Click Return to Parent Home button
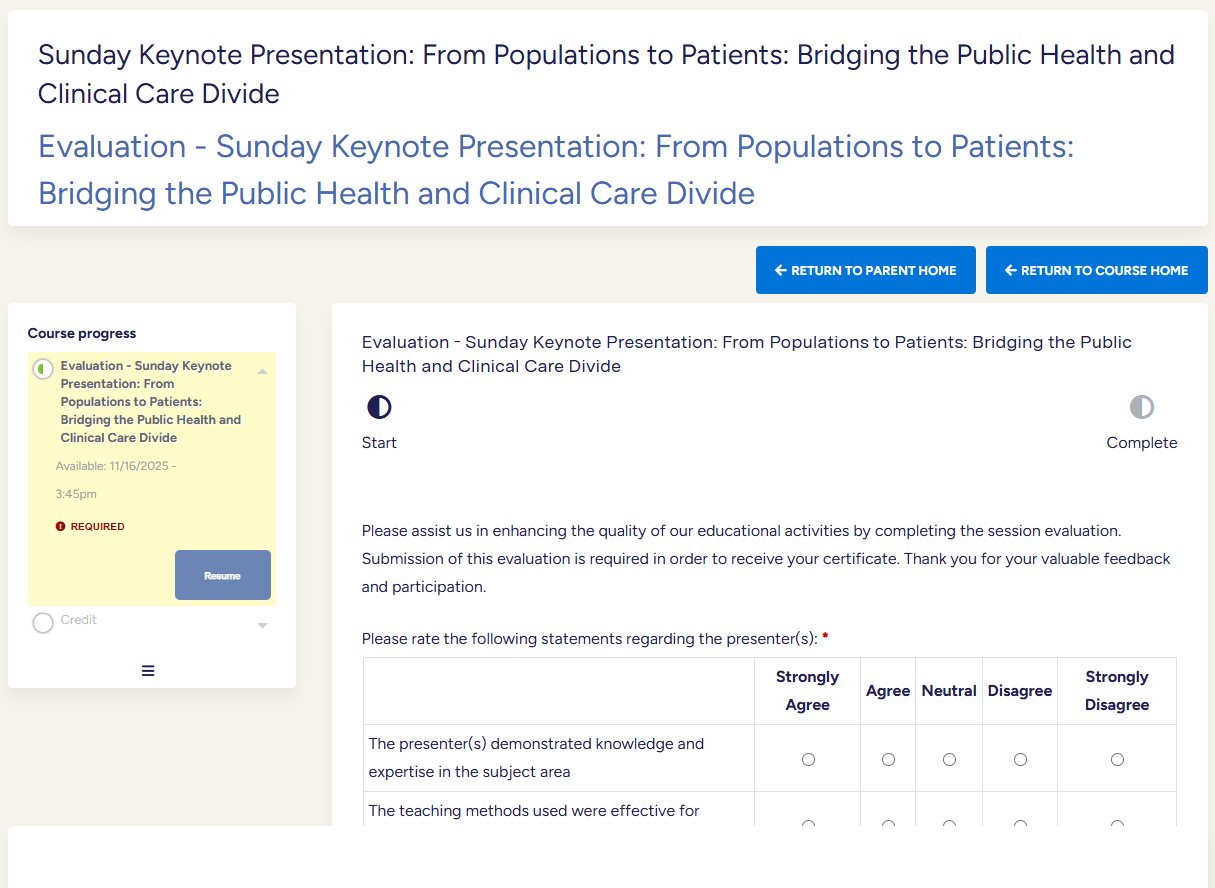This screenshot has width=1215, height=888. (x=865, y=270)
